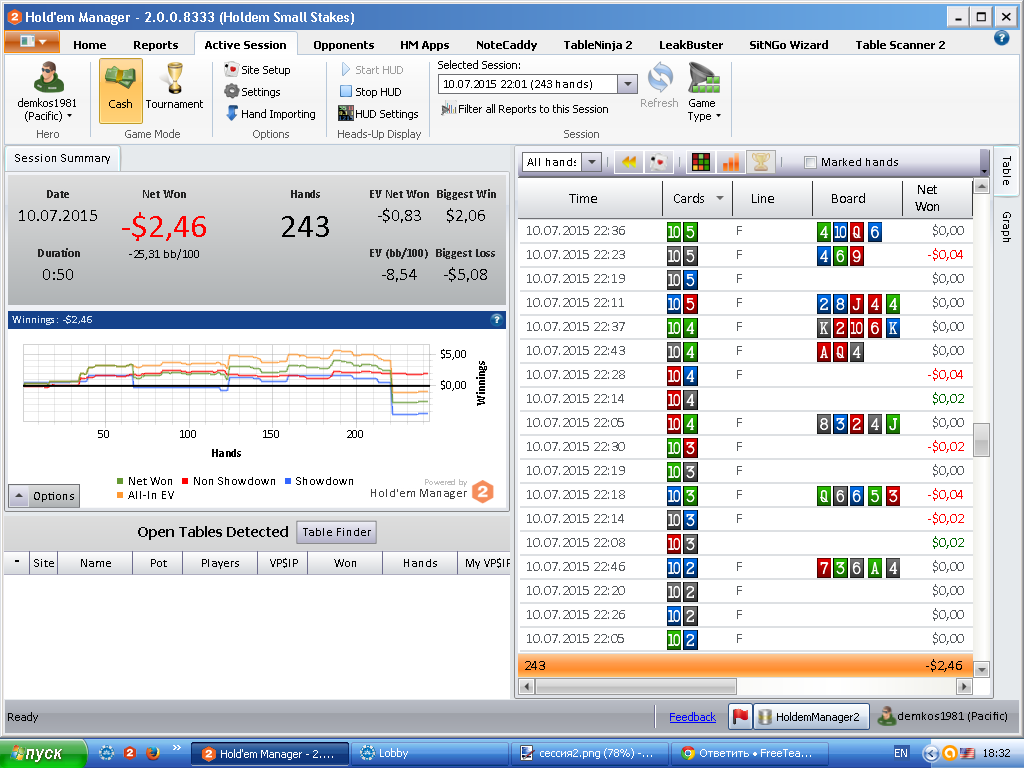Image resolution: width=1024 pixels, height=768 pixels.
Task: Open the TableNinja 2 tab
Action: pyautogui.click(x=598, y=45)
